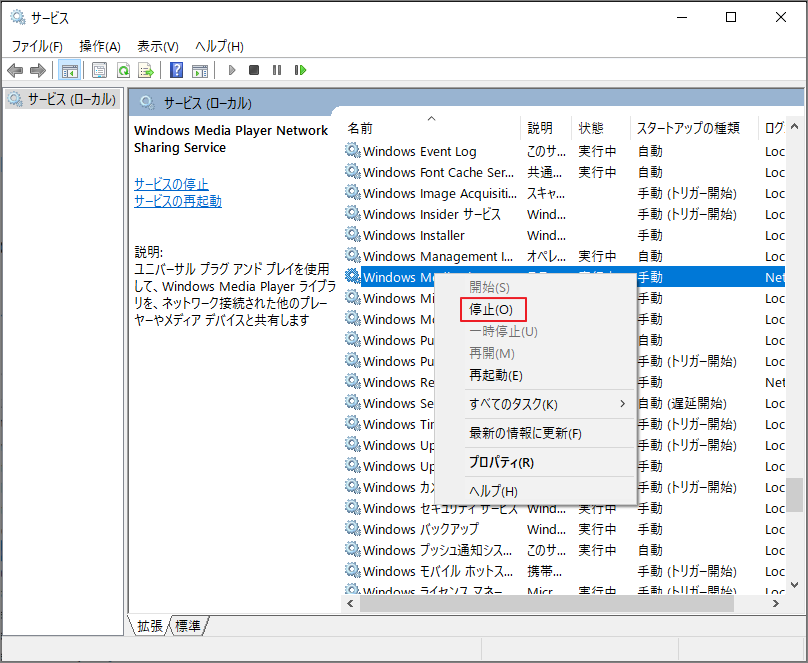
Task: Sort by the 説明 column header
Action: pyautogui.click(x=546, y=128)
